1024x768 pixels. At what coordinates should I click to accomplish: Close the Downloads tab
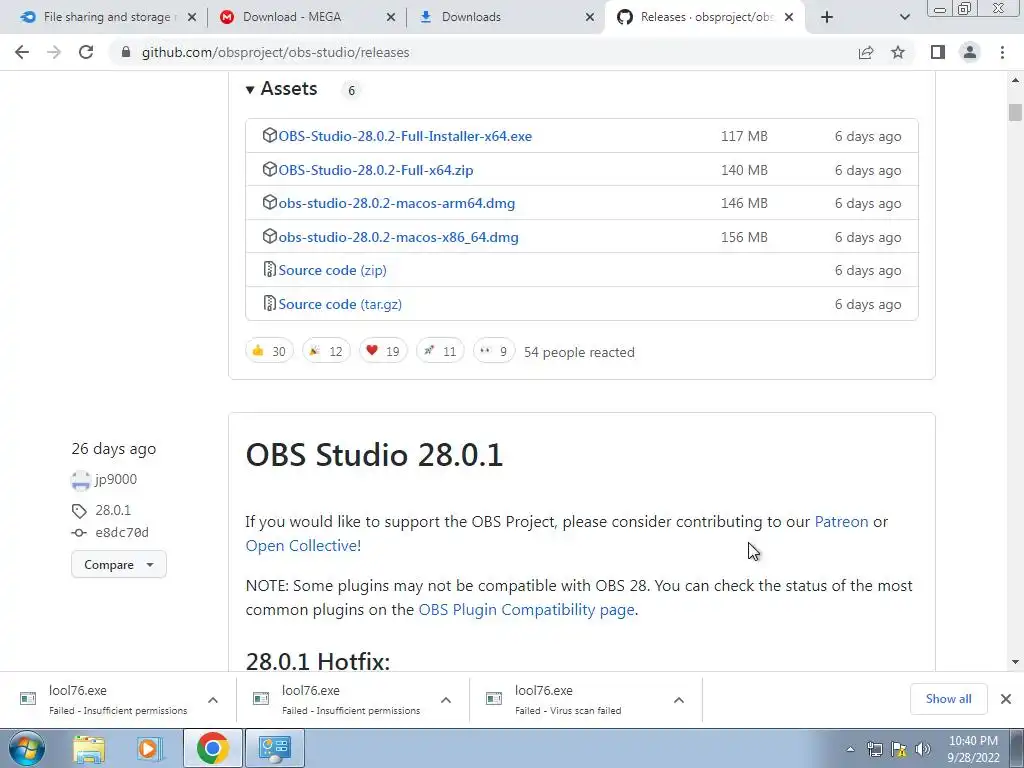point(590,18)
